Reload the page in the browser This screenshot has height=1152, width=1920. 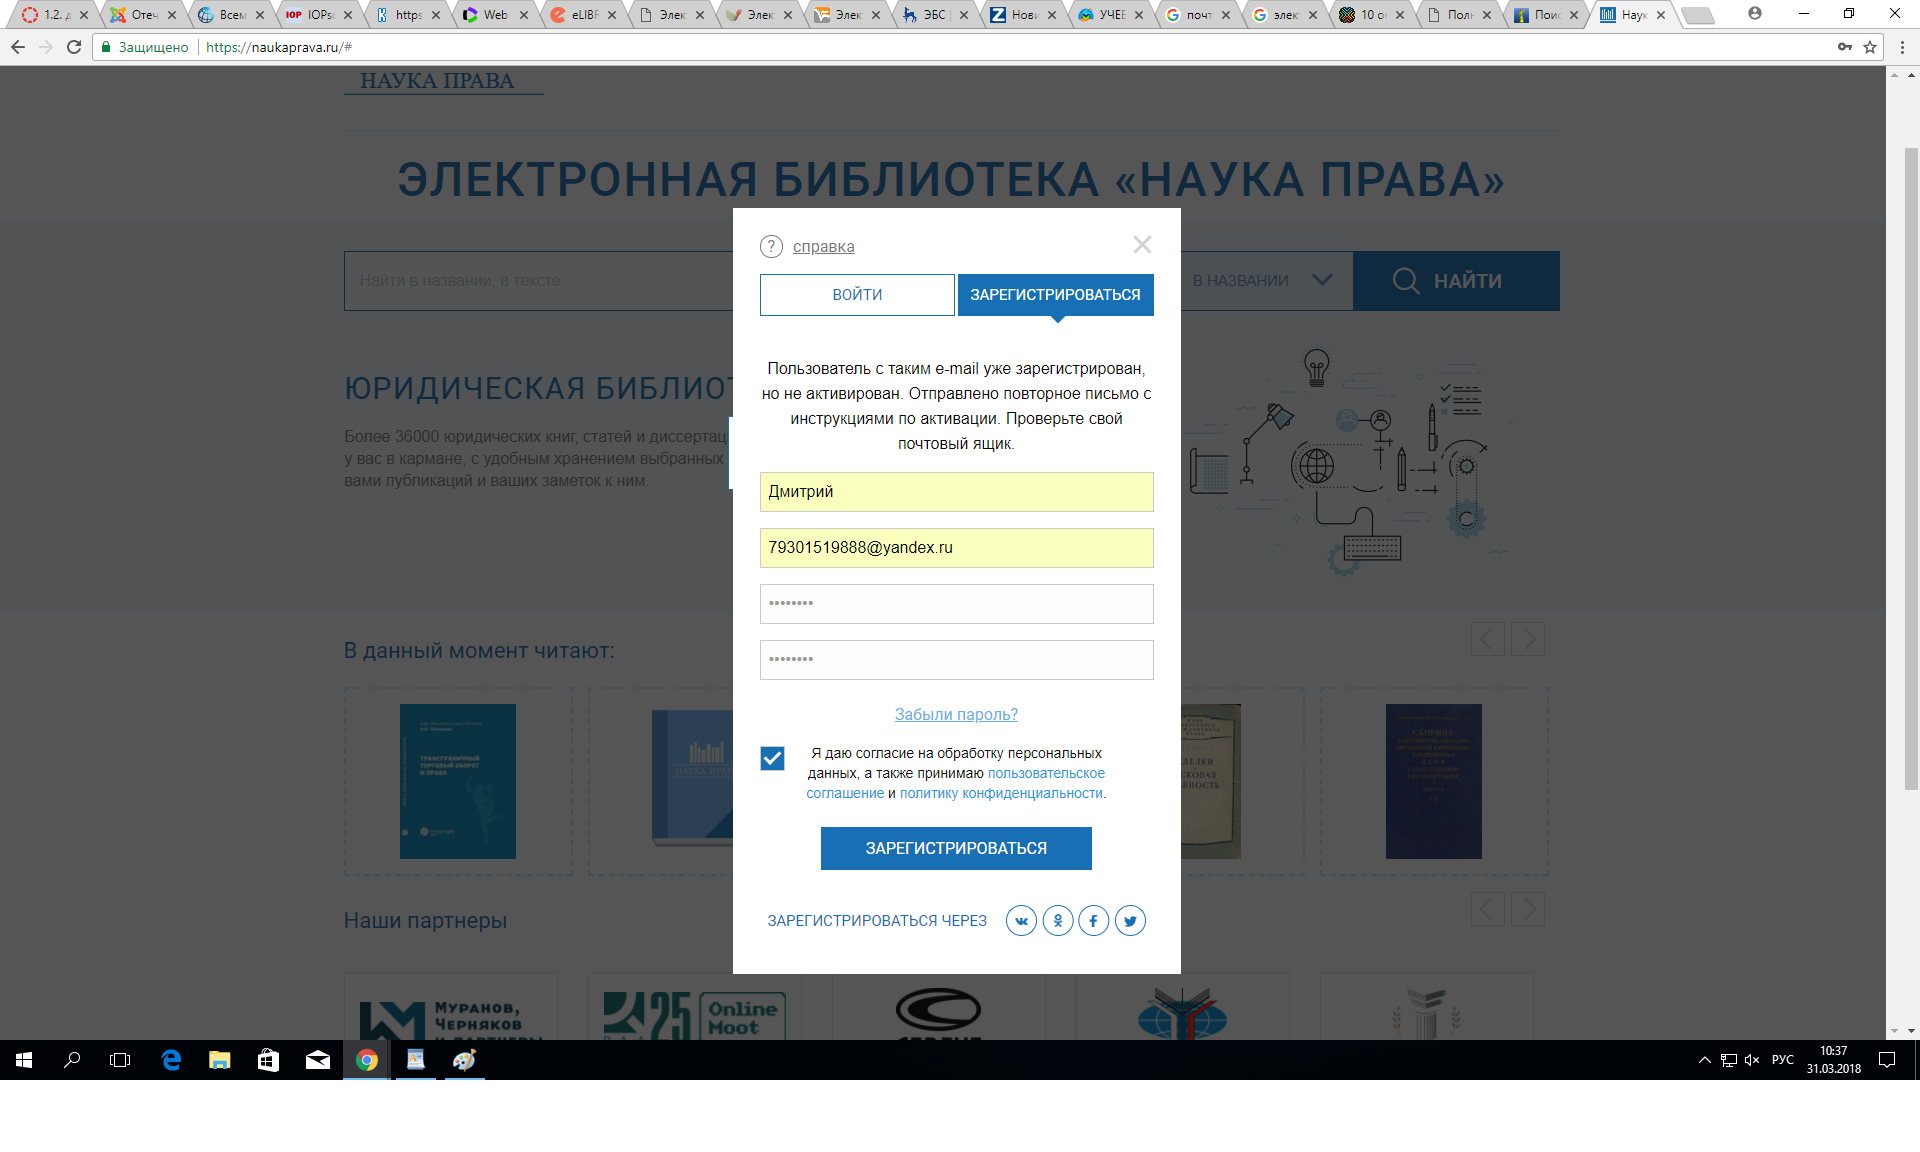click(x=74, y=47)
